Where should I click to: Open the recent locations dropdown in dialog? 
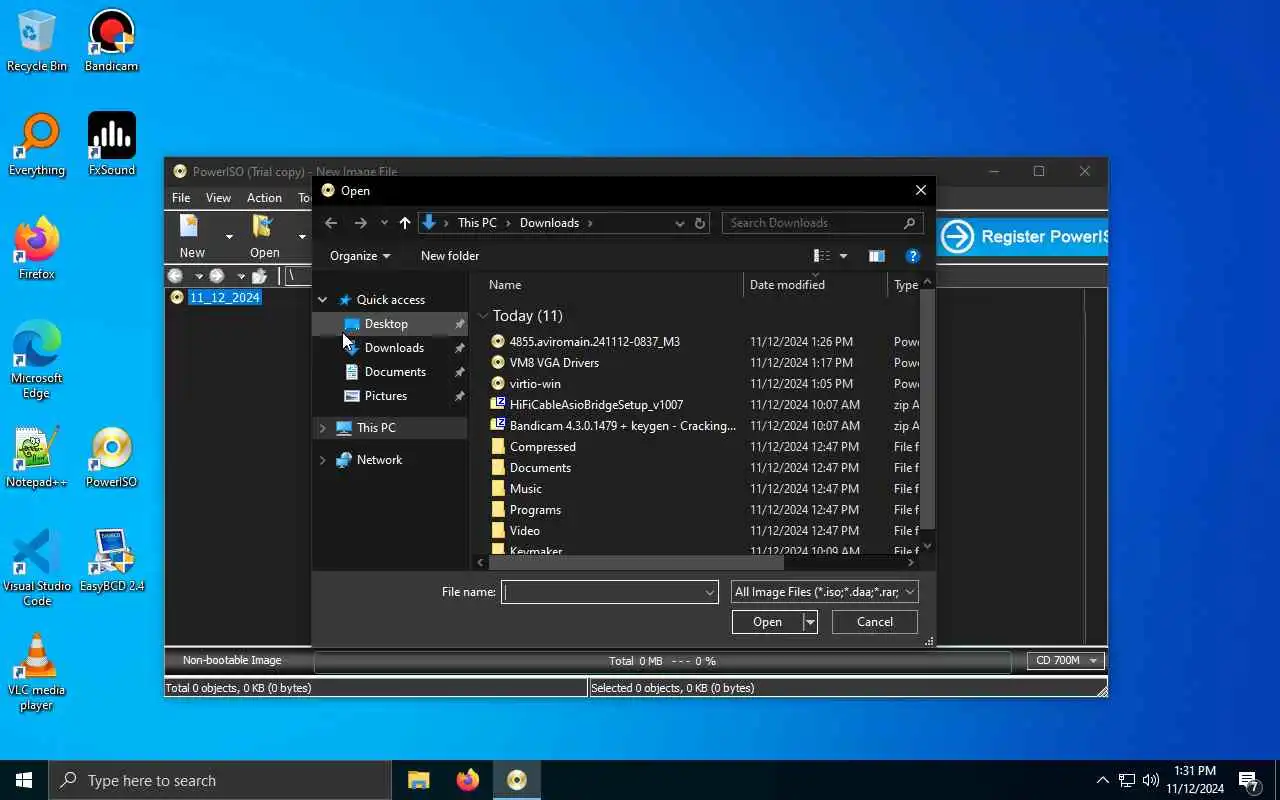[384, 223]
